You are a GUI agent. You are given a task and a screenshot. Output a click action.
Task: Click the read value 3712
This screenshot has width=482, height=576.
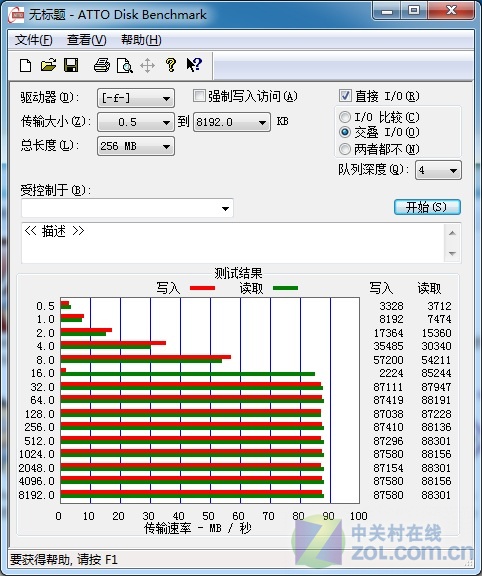click(439, 306)
